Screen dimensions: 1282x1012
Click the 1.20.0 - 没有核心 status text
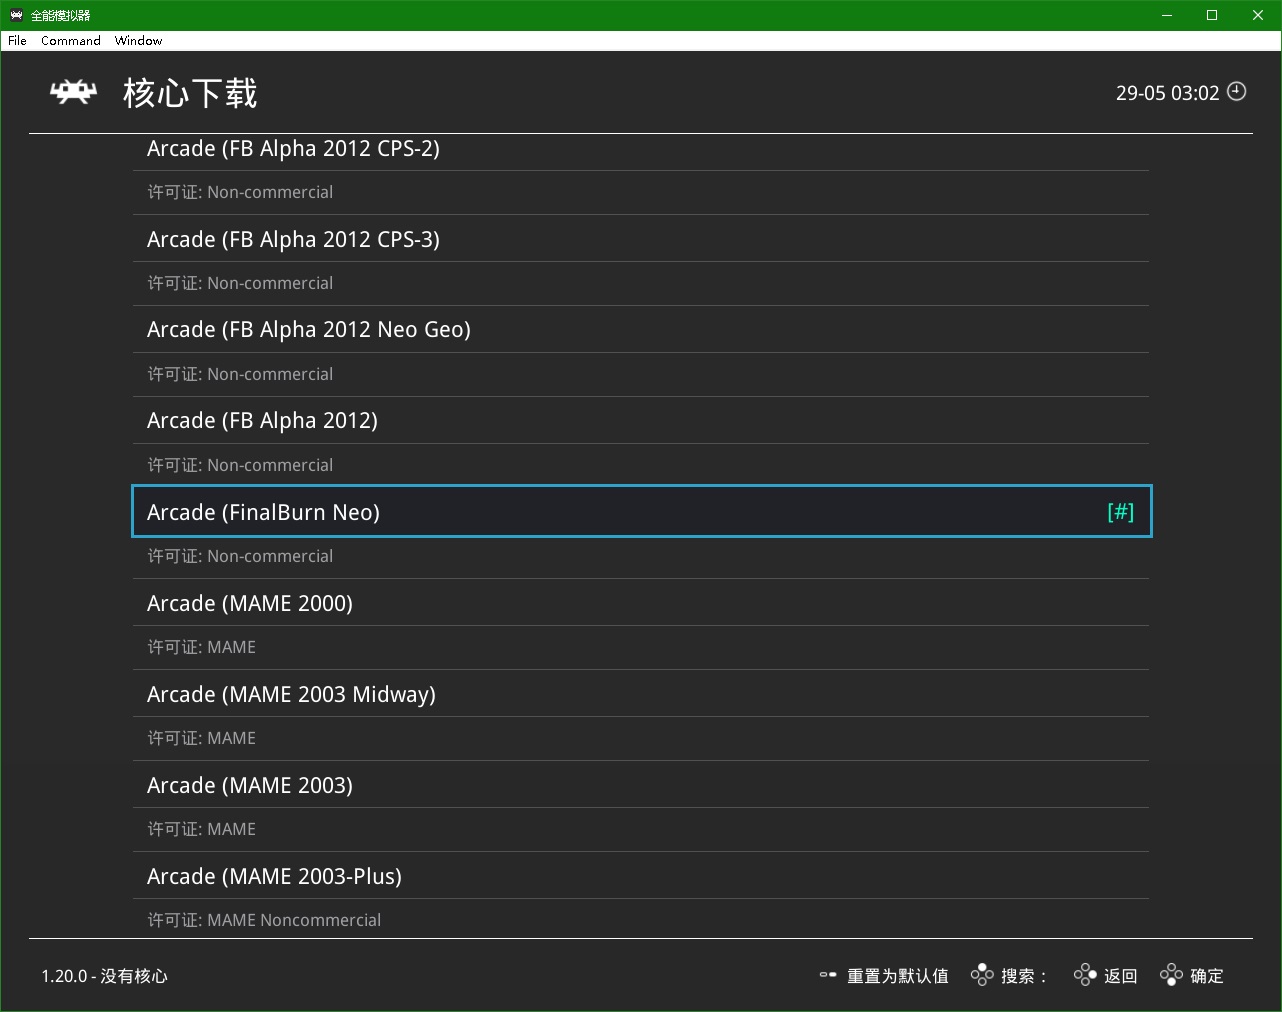pyautogui.click(x=104, y=976)
